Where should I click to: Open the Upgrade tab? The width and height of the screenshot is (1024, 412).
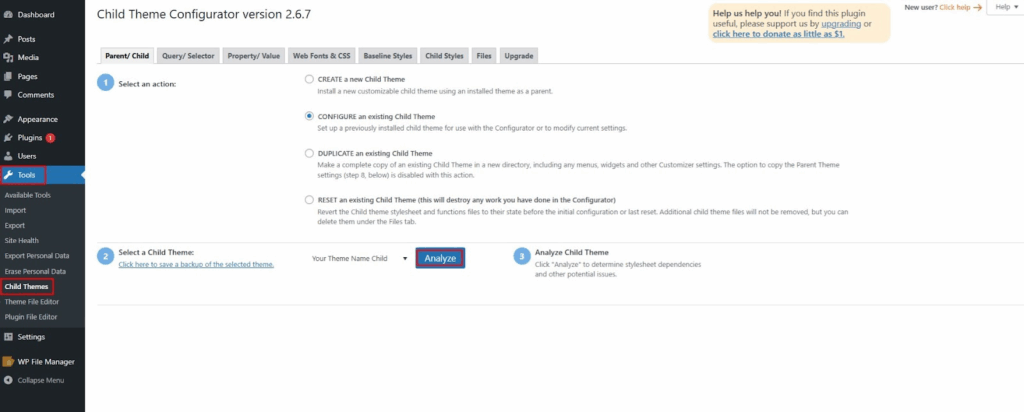(x=519, y=55)
